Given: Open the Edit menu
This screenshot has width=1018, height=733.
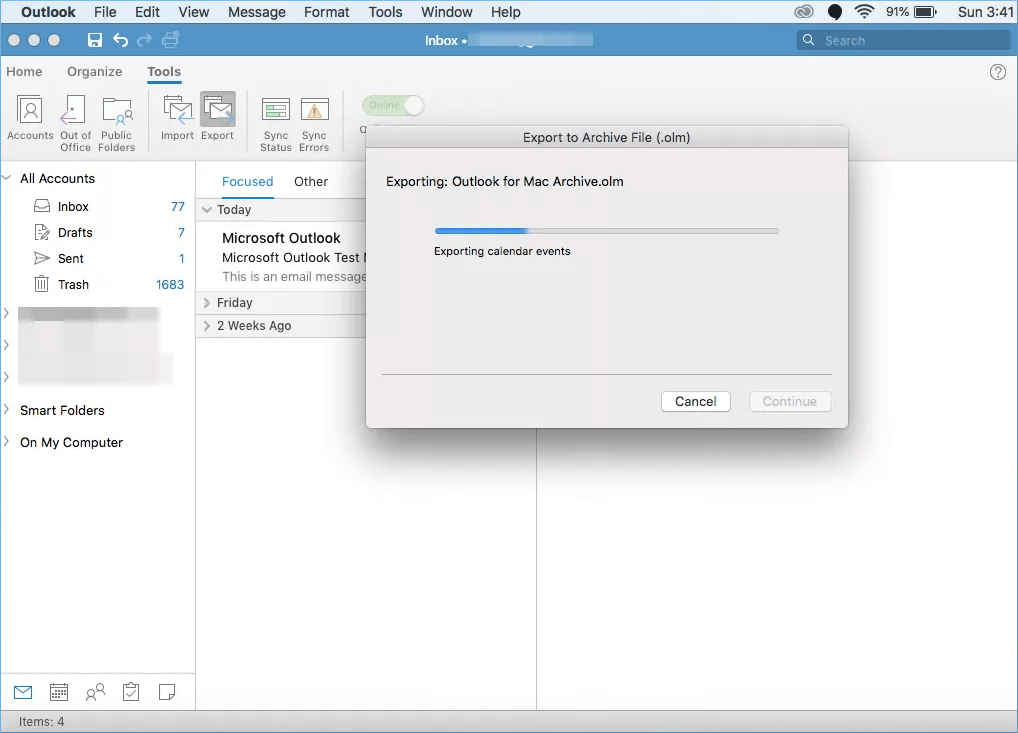Looking at the screenshot, I should (147, 12).
